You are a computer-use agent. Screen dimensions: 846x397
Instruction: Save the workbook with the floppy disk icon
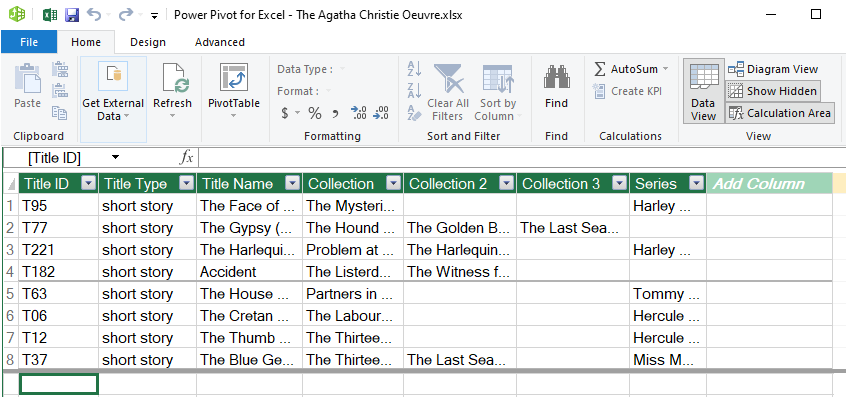click(x=72, y=15)
